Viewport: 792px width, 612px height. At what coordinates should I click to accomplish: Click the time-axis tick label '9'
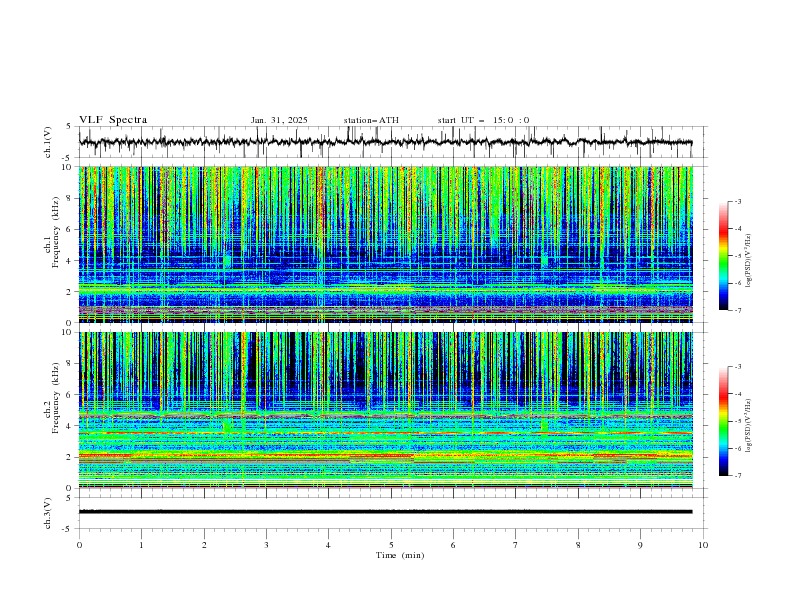pyautogui.click(x=640, y=545)
